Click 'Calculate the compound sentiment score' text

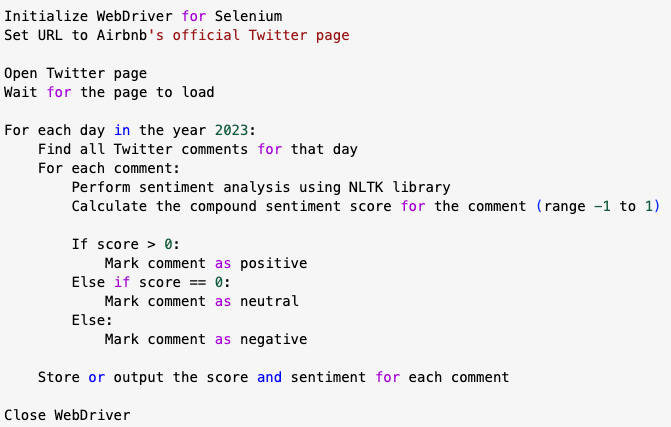(x=232, y=206)
